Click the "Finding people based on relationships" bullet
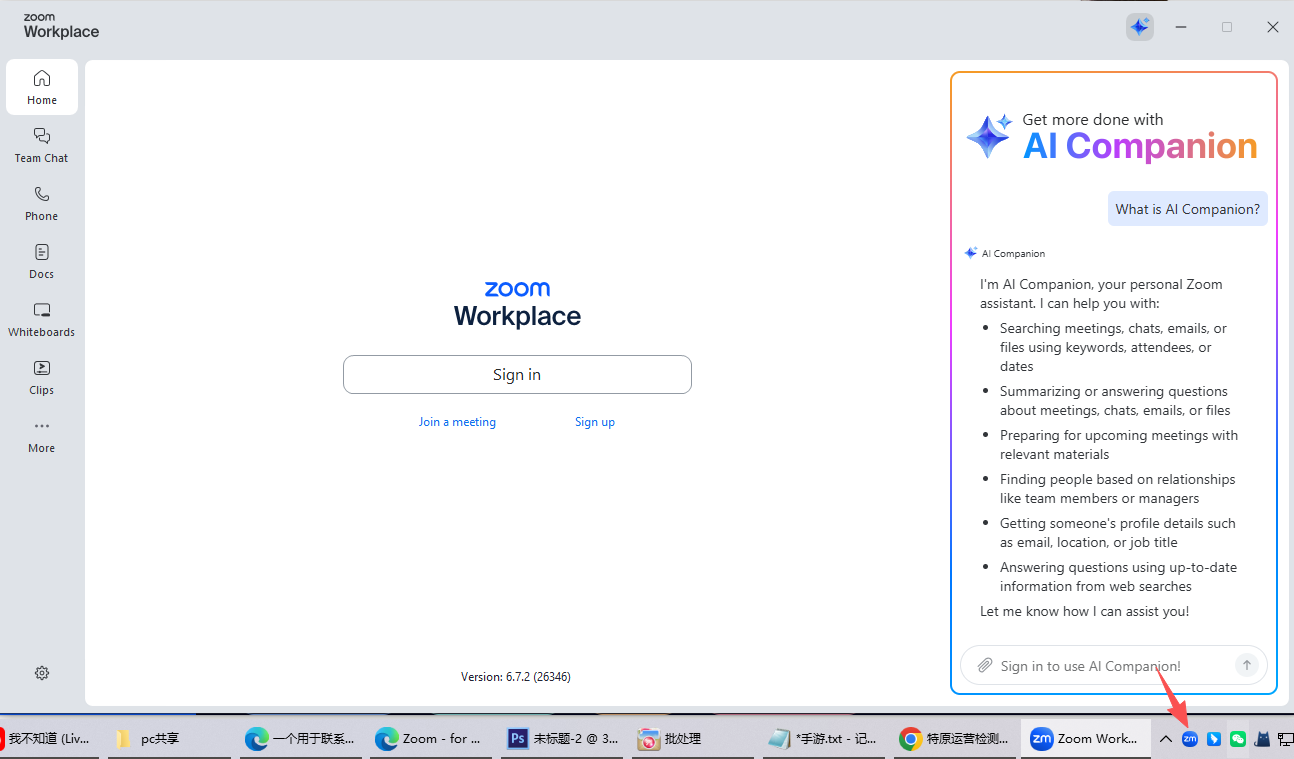Image resolution: width=1294 pixels, height=759 pixels. [1117, 489]
